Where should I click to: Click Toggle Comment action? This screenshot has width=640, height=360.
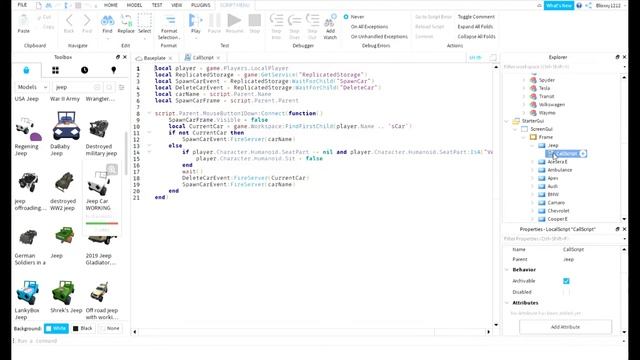point(476,17)
